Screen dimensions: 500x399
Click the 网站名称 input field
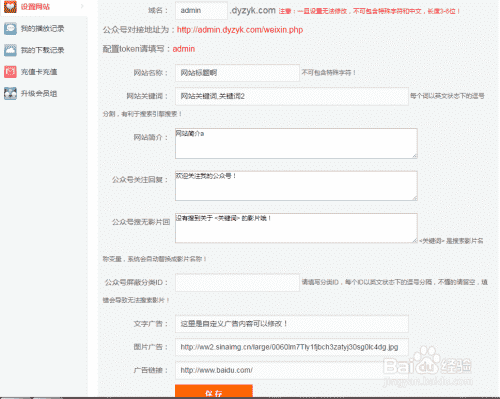pyautogui.click(x=237, y=73)
